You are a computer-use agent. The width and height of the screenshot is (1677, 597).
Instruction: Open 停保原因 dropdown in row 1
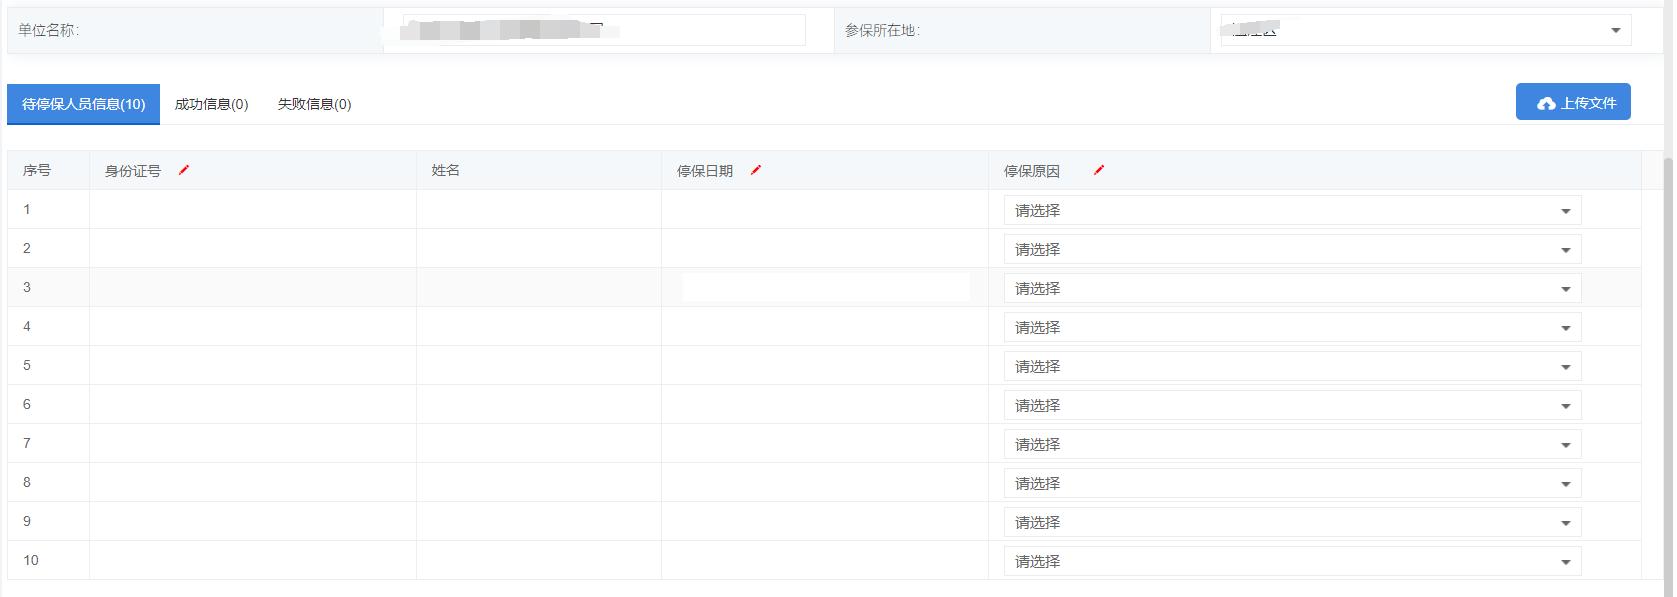(x=1292, y=210)
